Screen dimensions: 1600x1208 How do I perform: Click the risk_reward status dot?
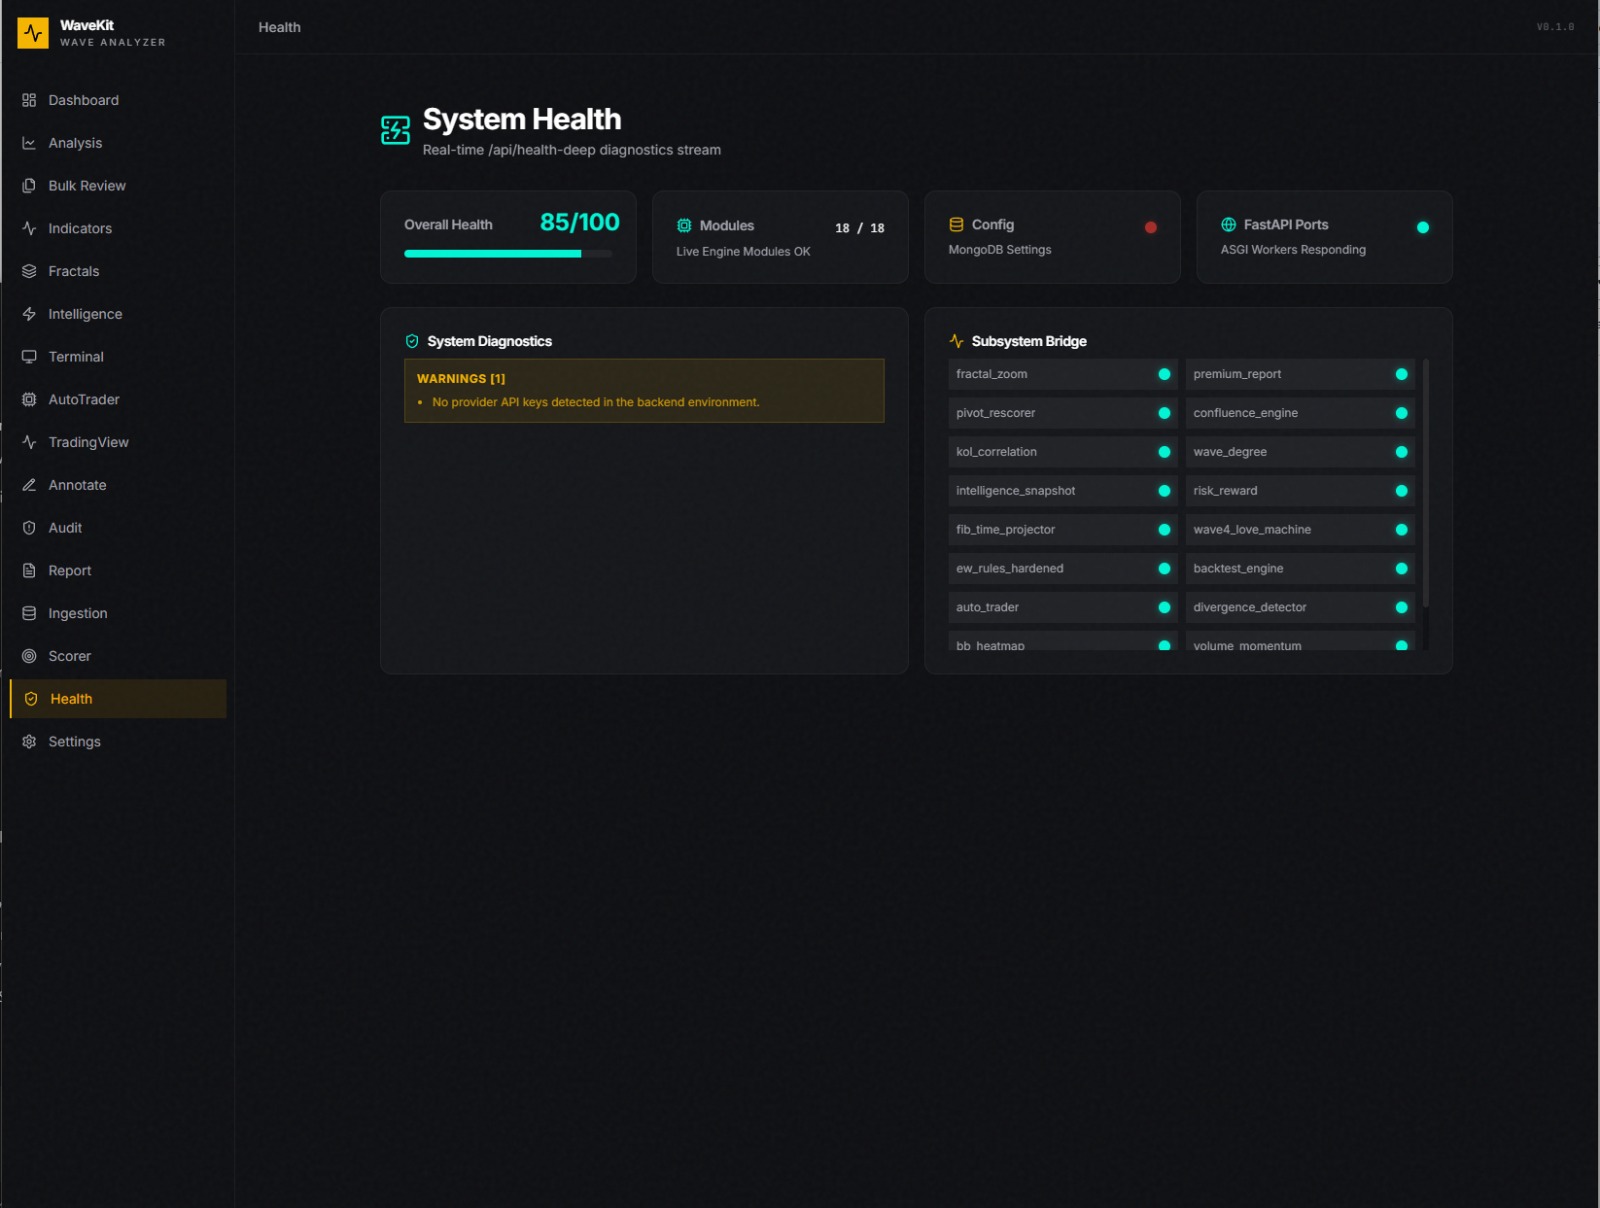click(x=1401, y=491)
